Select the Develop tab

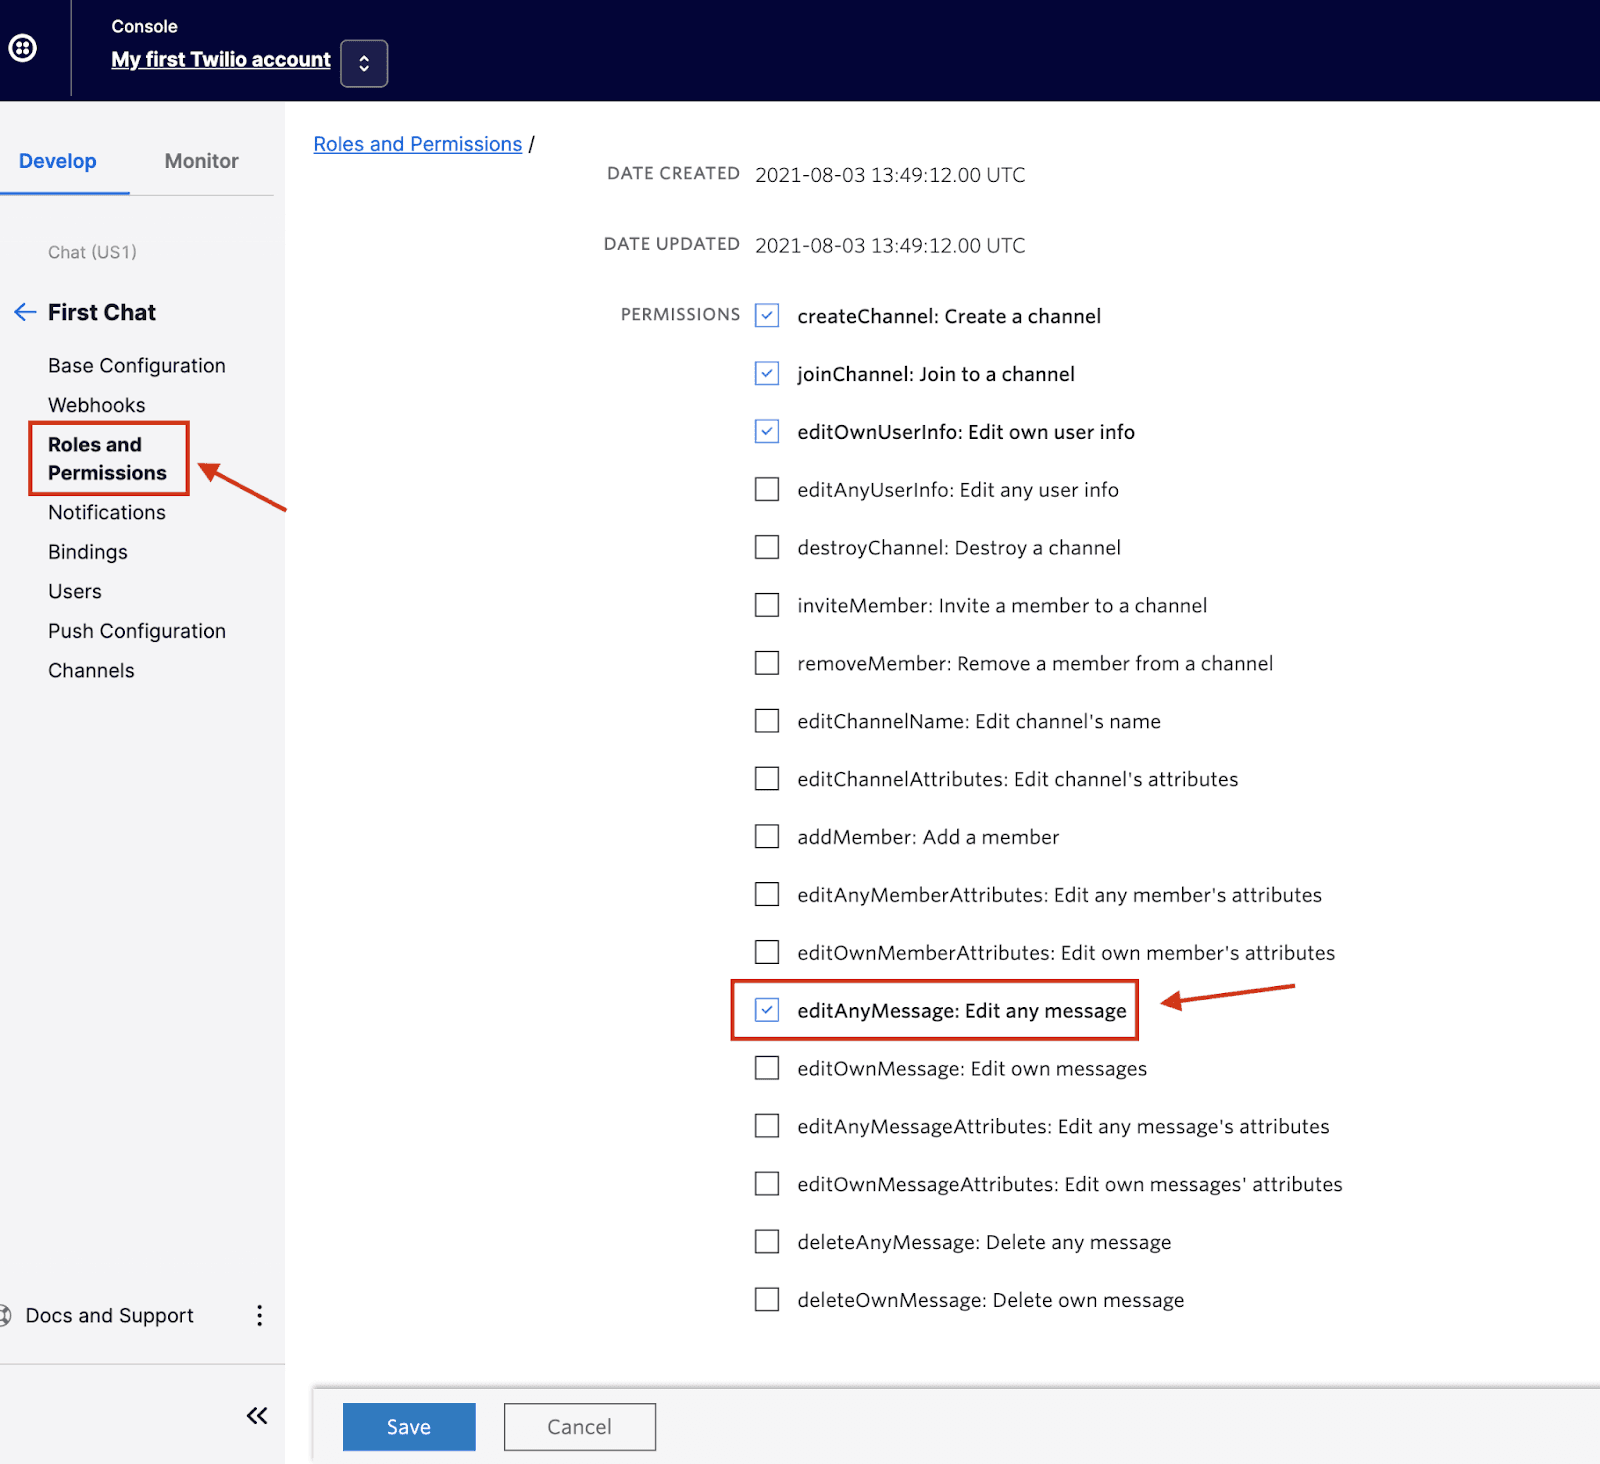57,160
